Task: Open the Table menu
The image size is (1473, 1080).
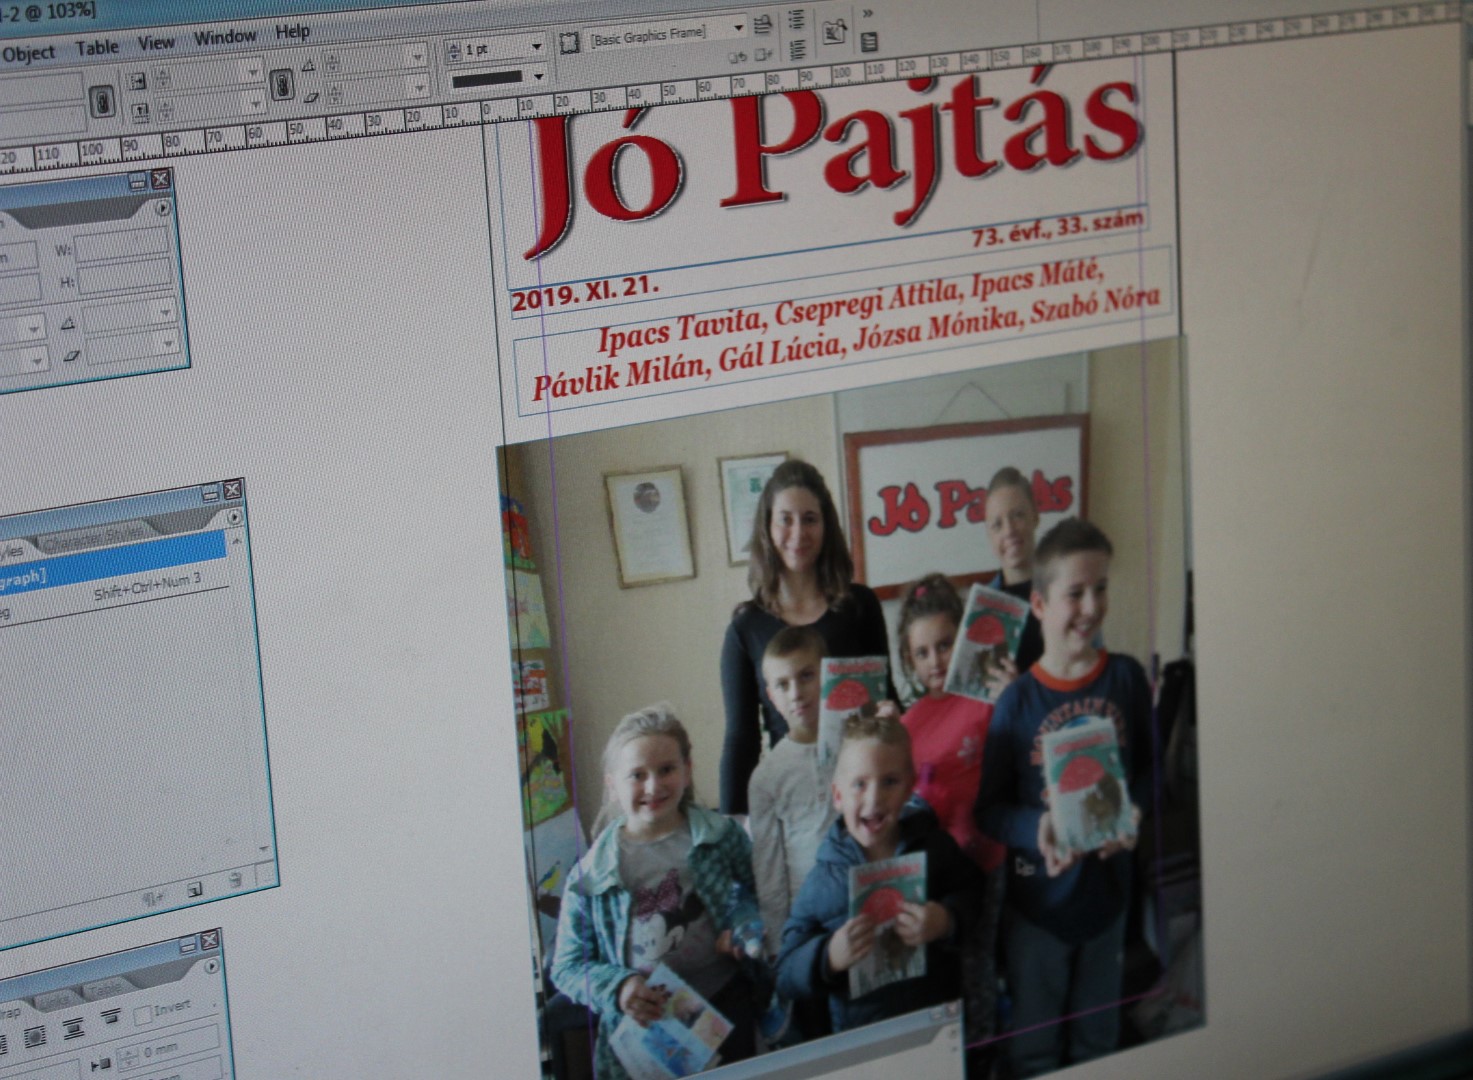Action: coord(97,47)
